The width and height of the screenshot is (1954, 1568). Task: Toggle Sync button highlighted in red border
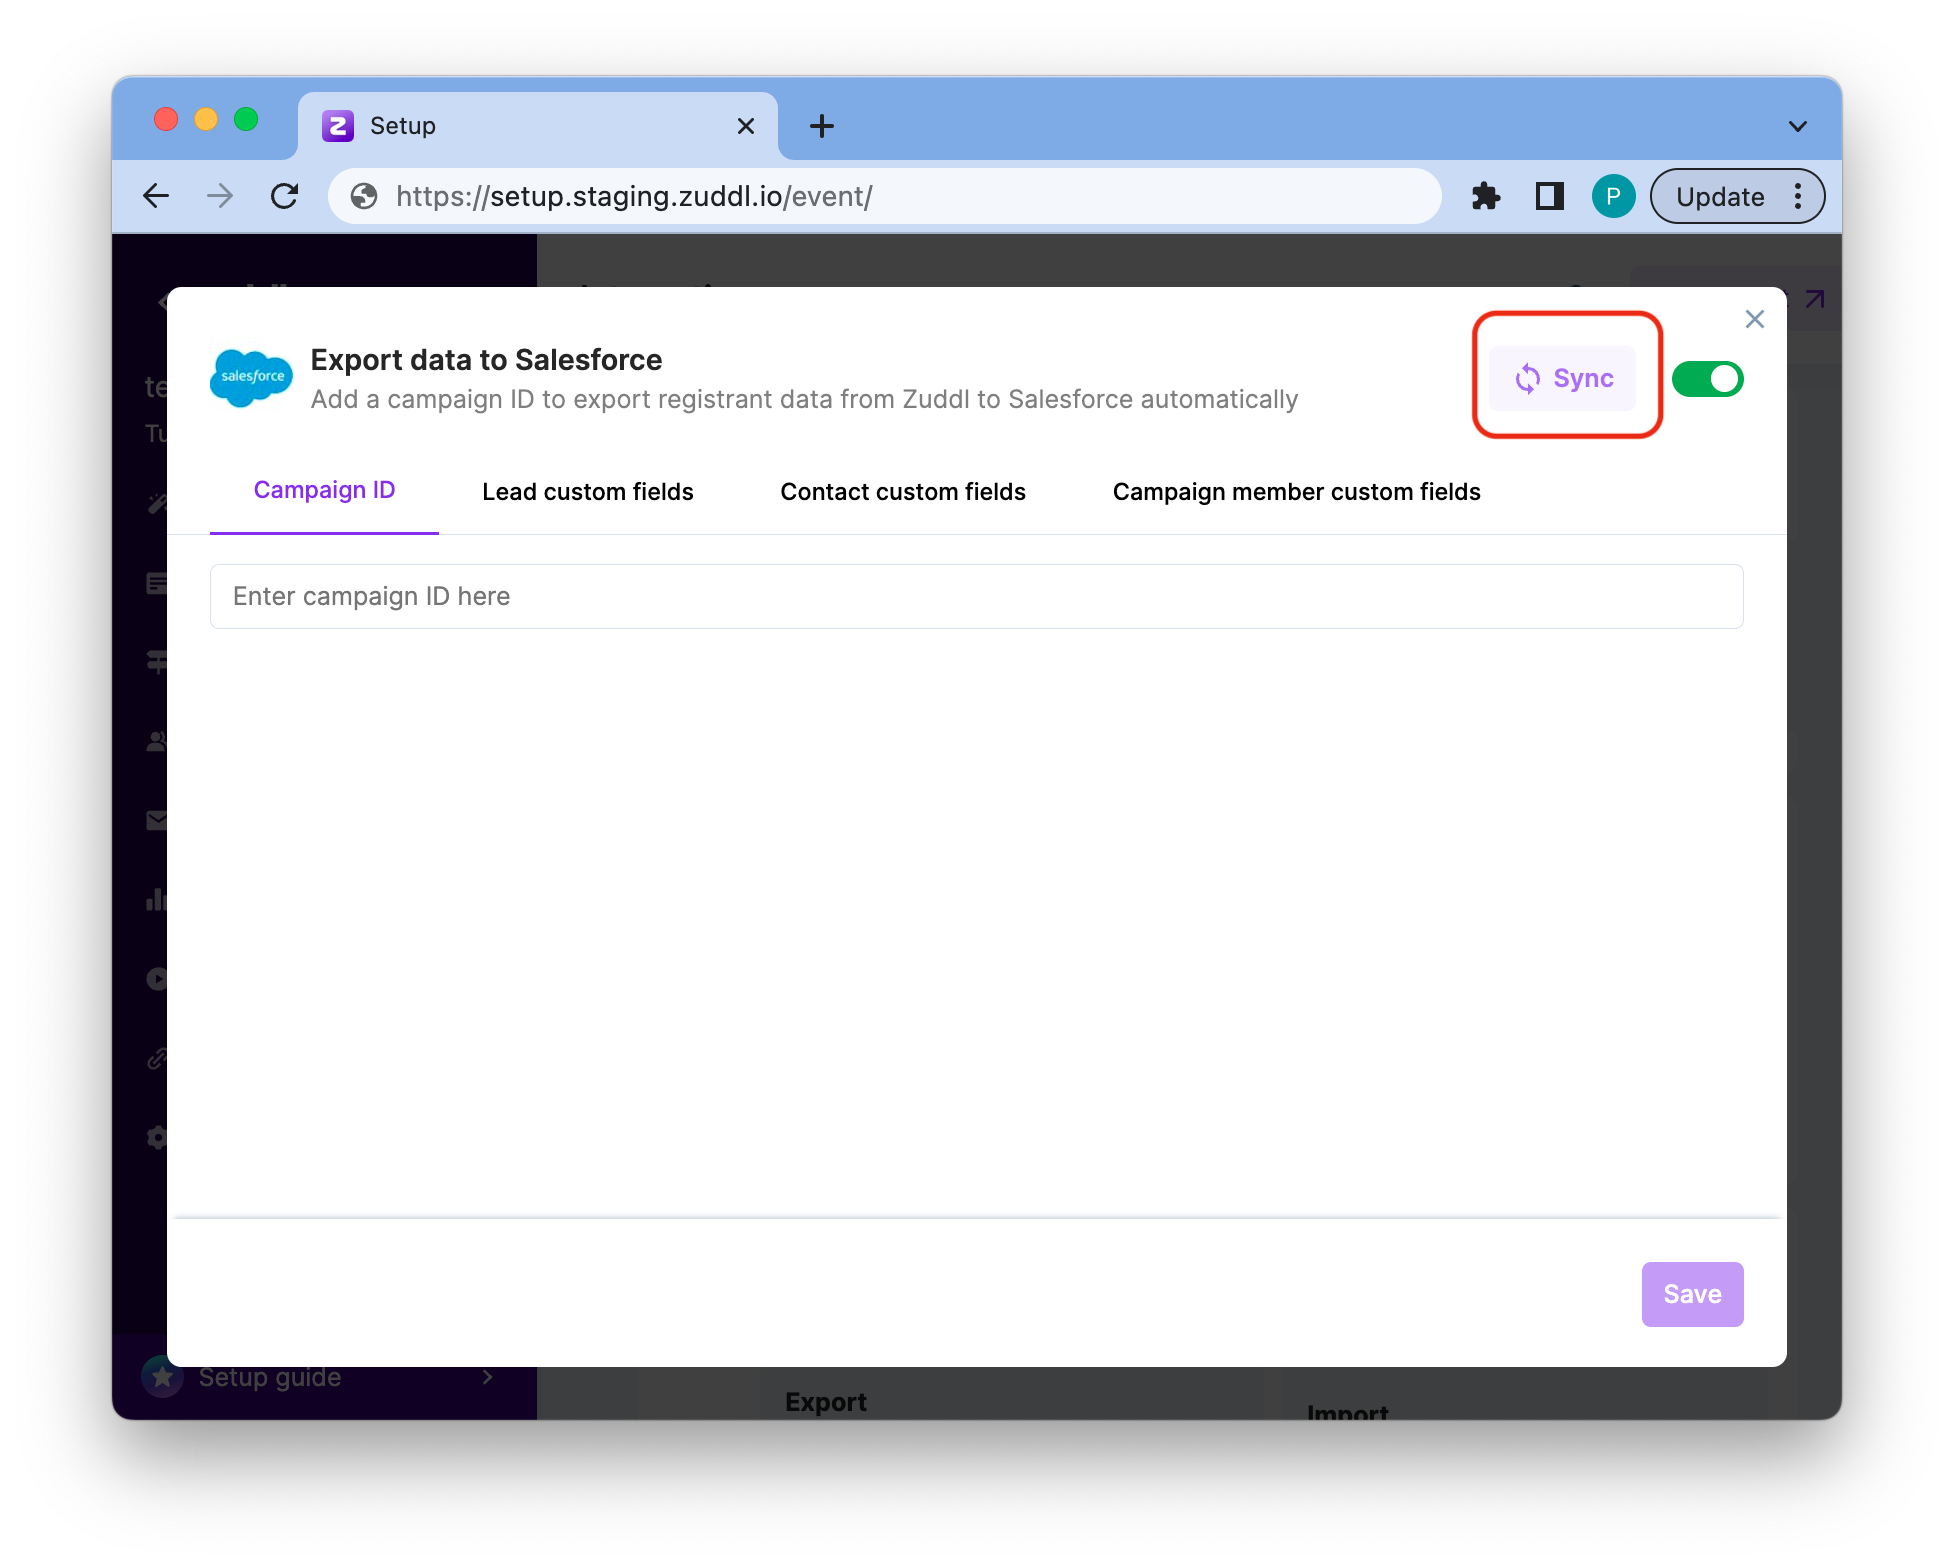tap(1564, 378)
